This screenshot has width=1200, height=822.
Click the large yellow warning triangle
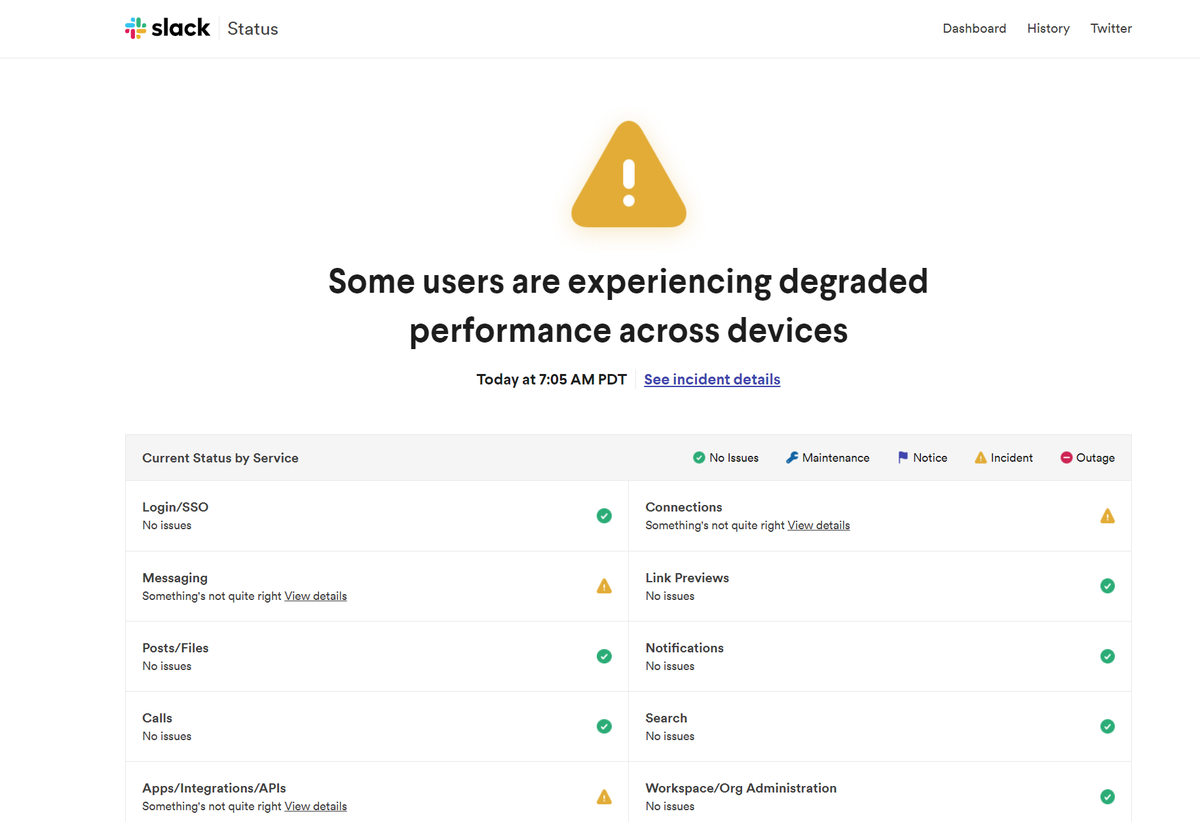(x=628, y=174)
